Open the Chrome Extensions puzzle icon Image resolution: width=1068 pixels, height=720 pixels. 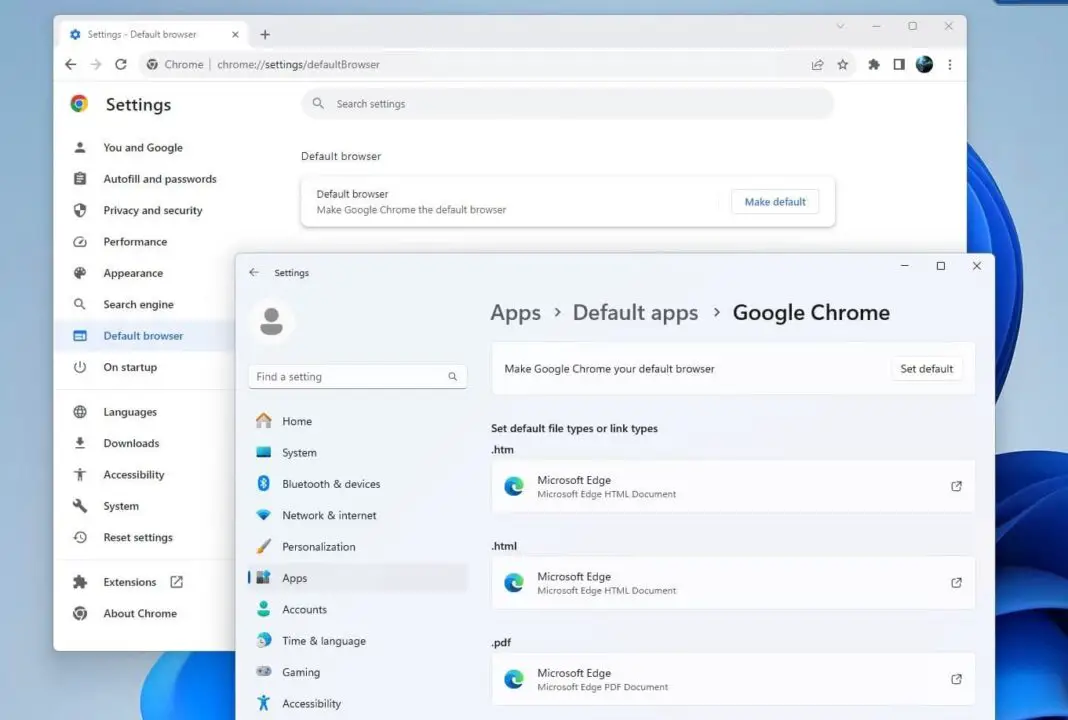[873, 64]
